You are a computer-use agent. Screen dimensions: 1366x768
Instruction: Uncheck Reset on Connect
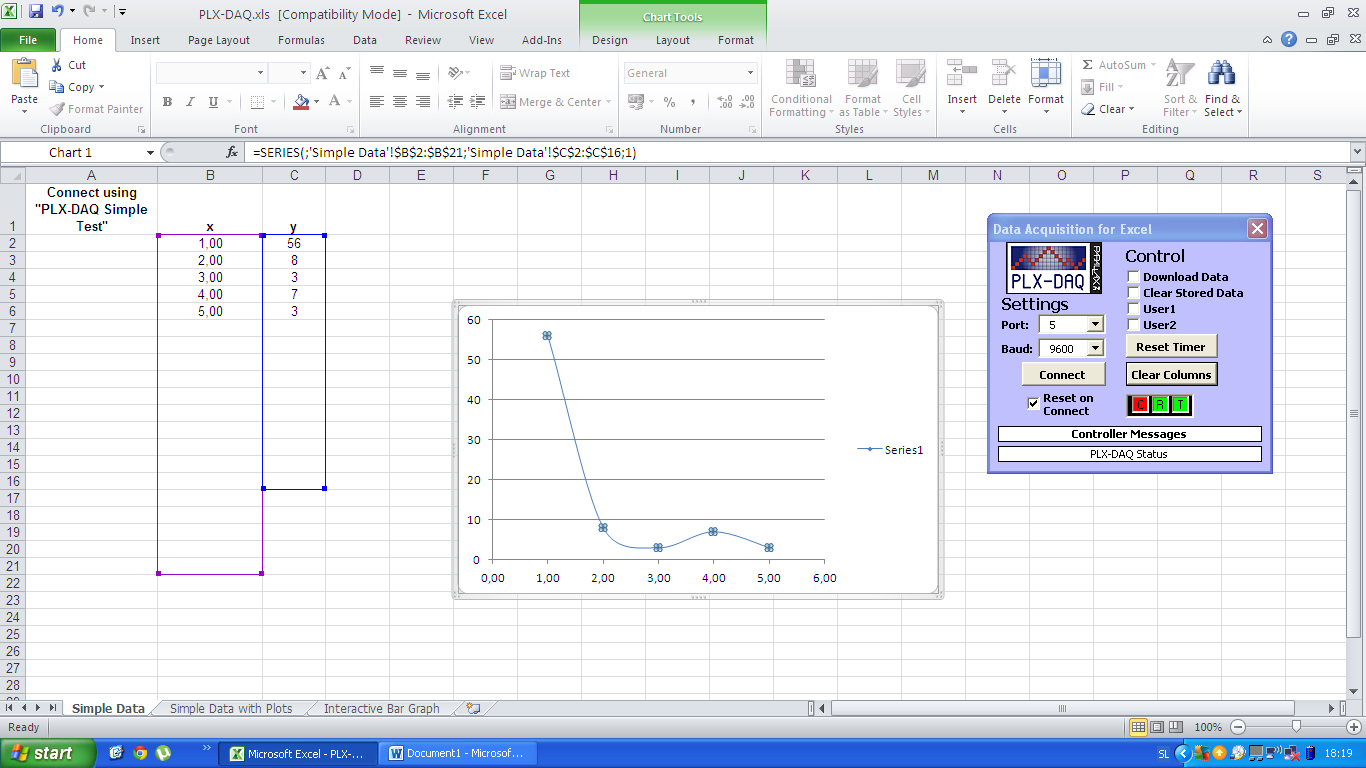pyautogui.click(x=1034, y=404)
